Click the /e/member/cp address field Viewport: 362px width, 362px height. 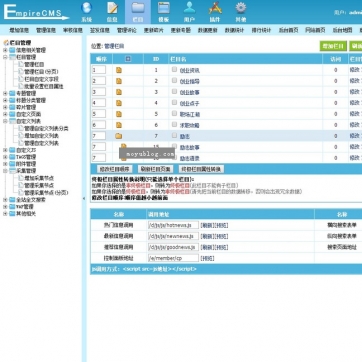[x=173, y=258]
